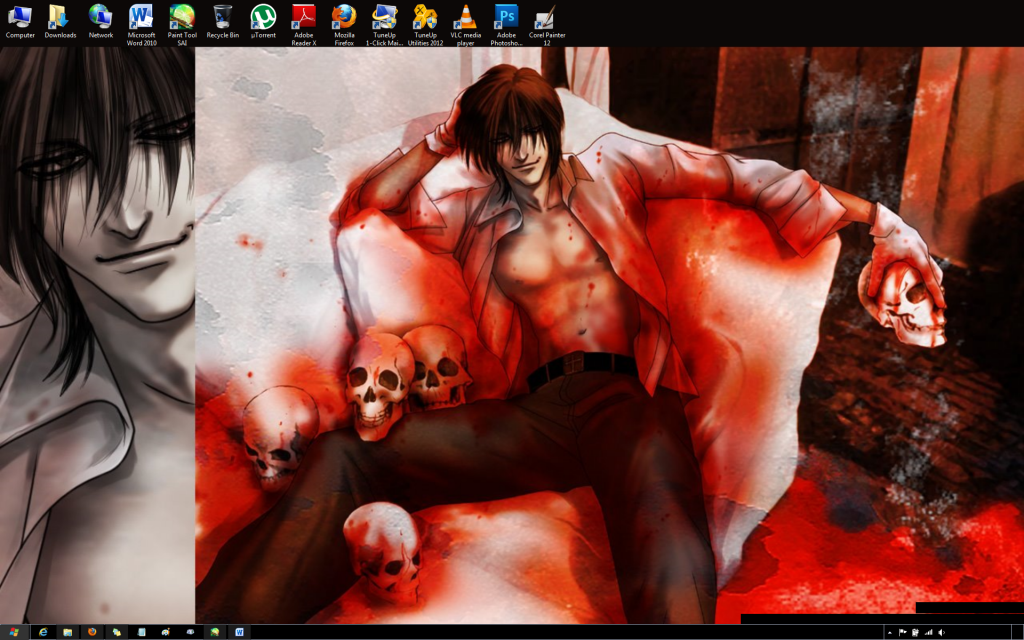Open the Windows Start menu
This screenshot has width=1024, height=640.
click(x=14, y=632)
